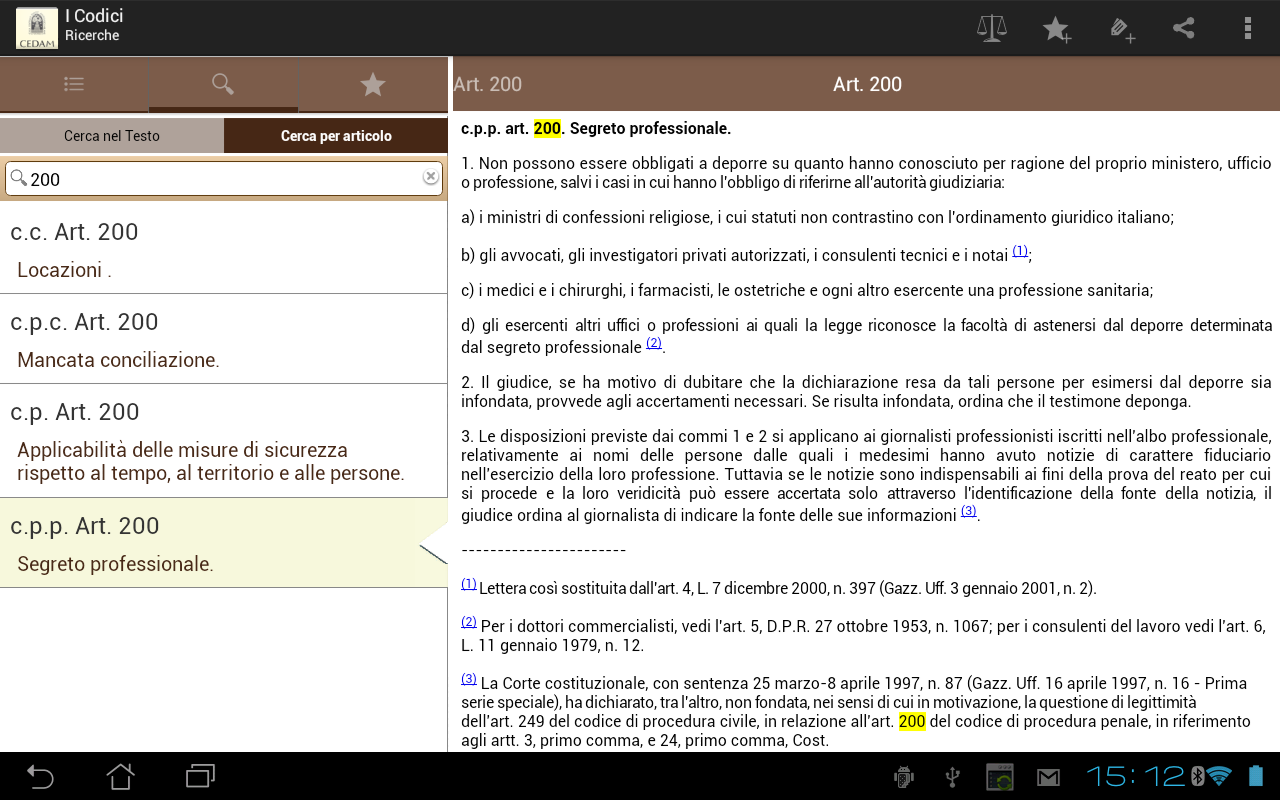Add article to favorites with star-plus icon

(1057, 29)
